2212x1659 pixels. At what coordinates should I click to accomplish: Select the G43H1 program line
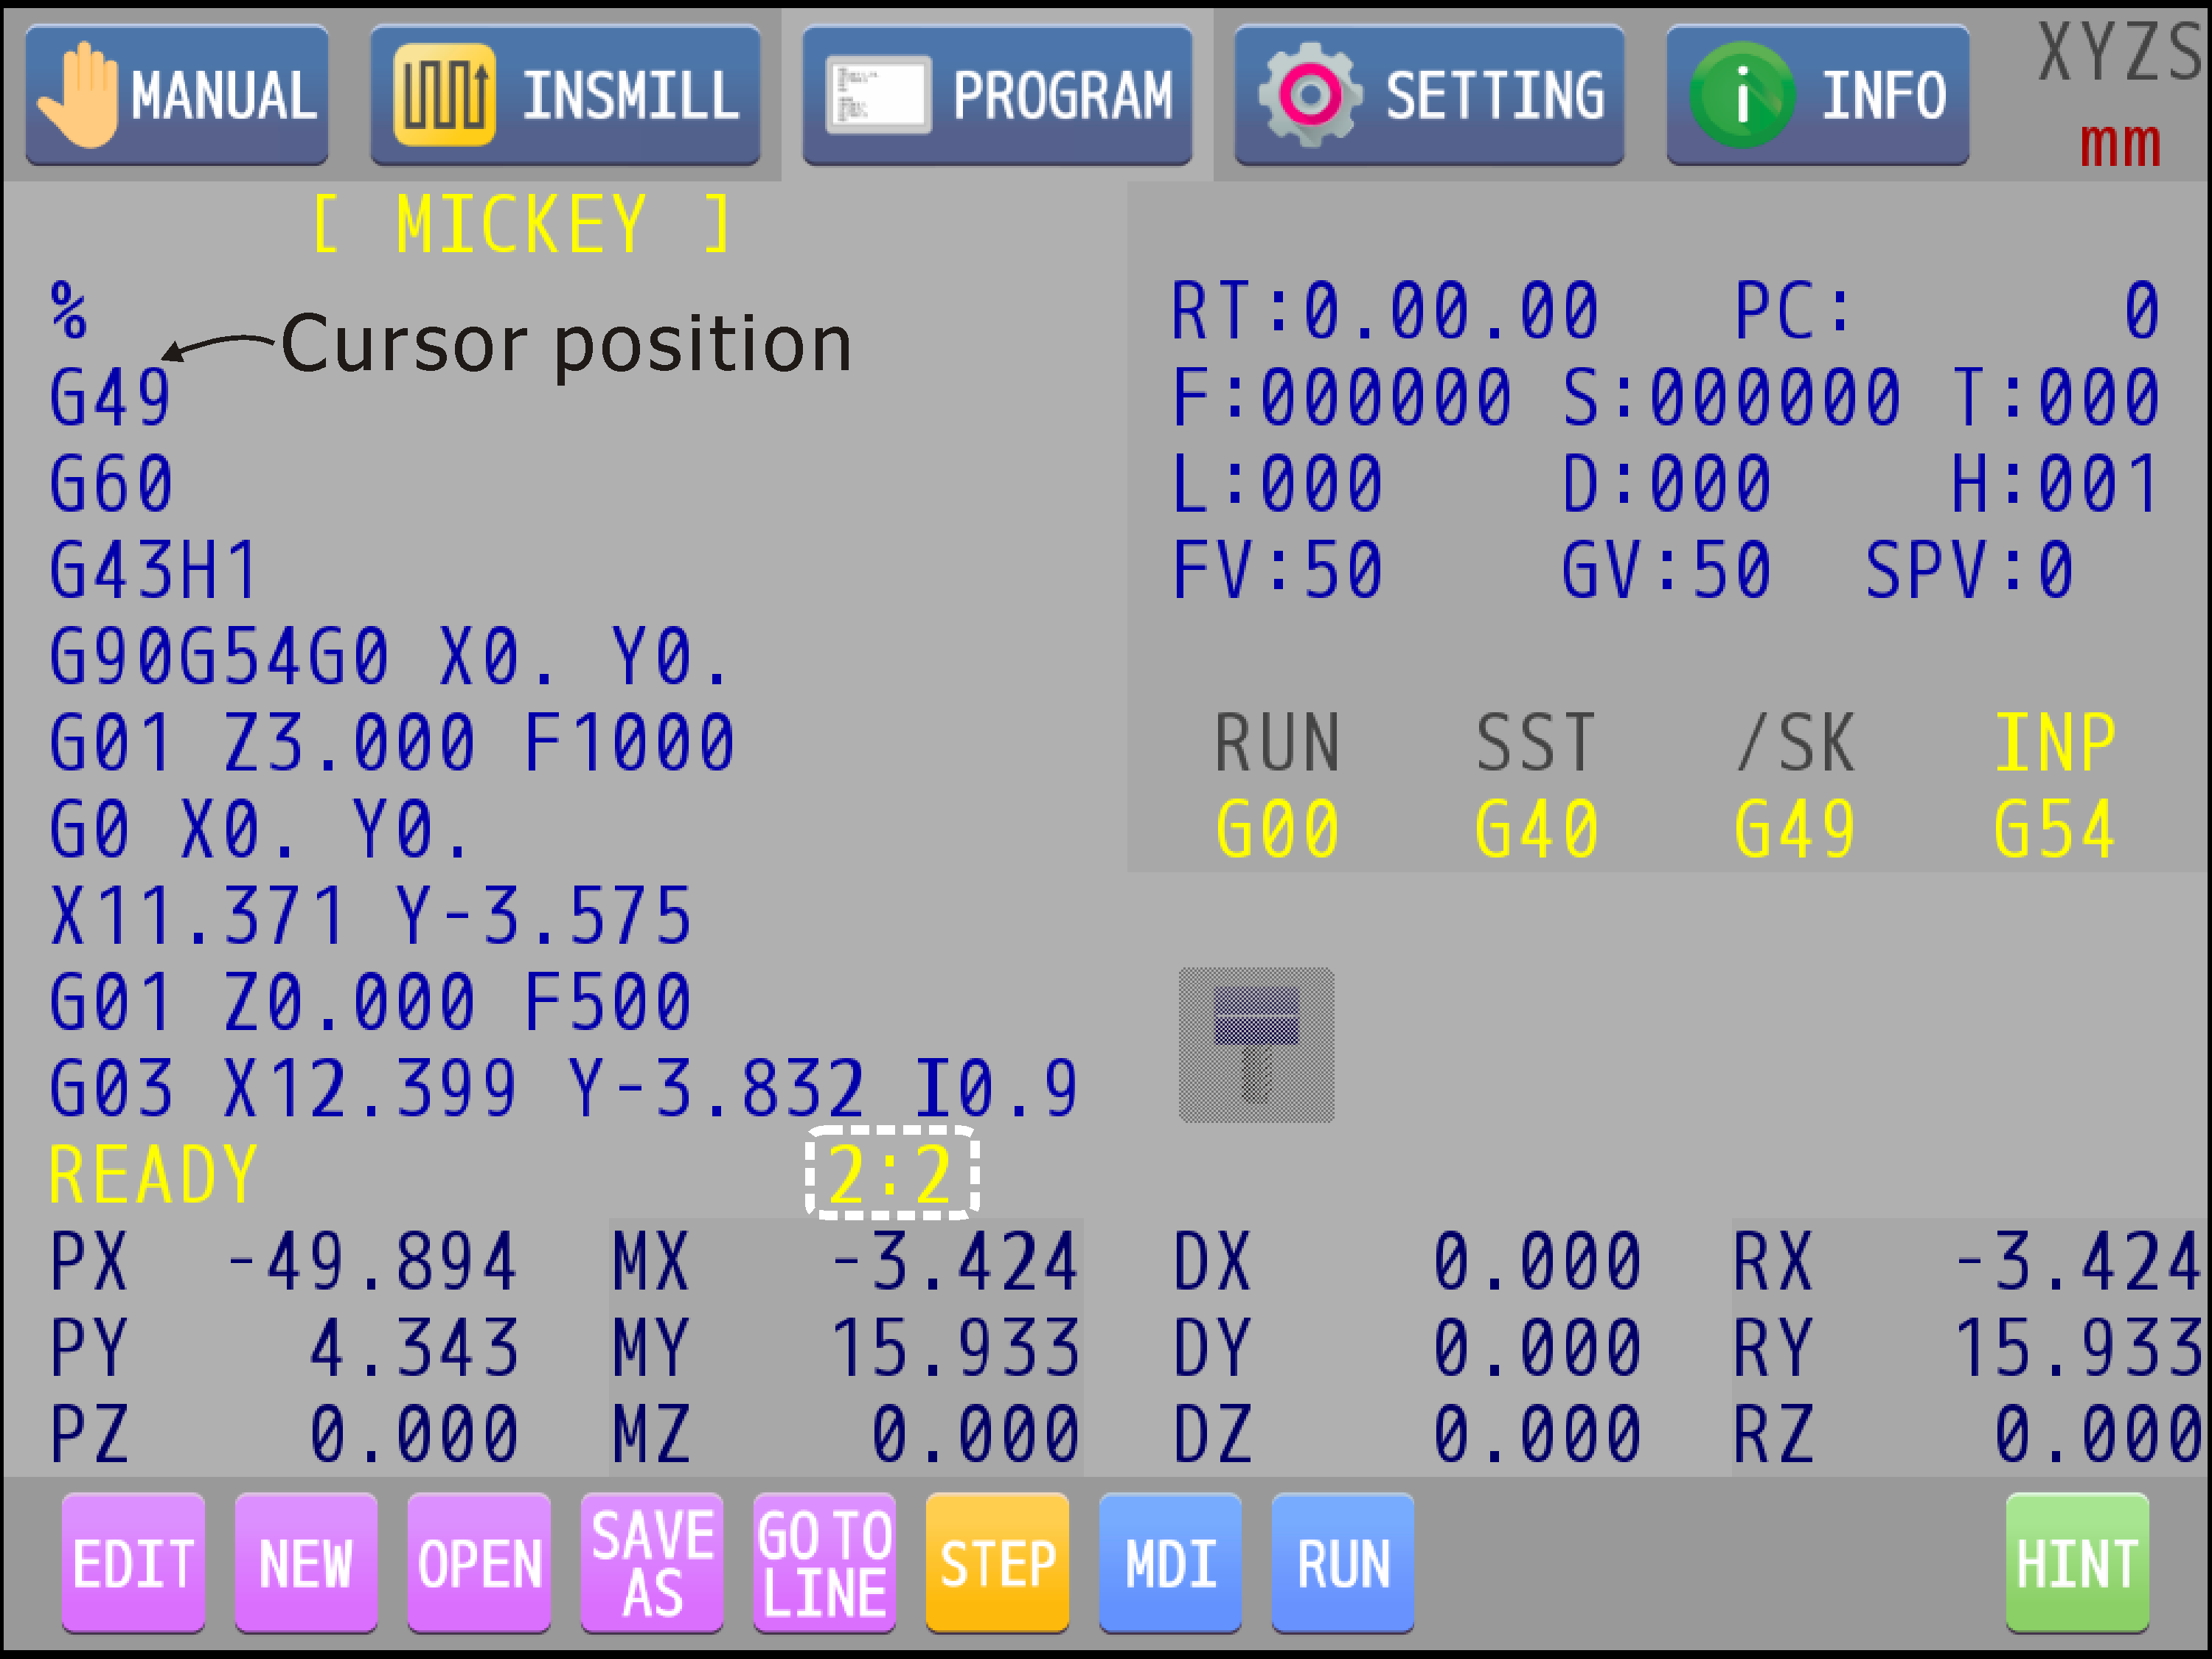pyautogui.click(x=155, y=571)
